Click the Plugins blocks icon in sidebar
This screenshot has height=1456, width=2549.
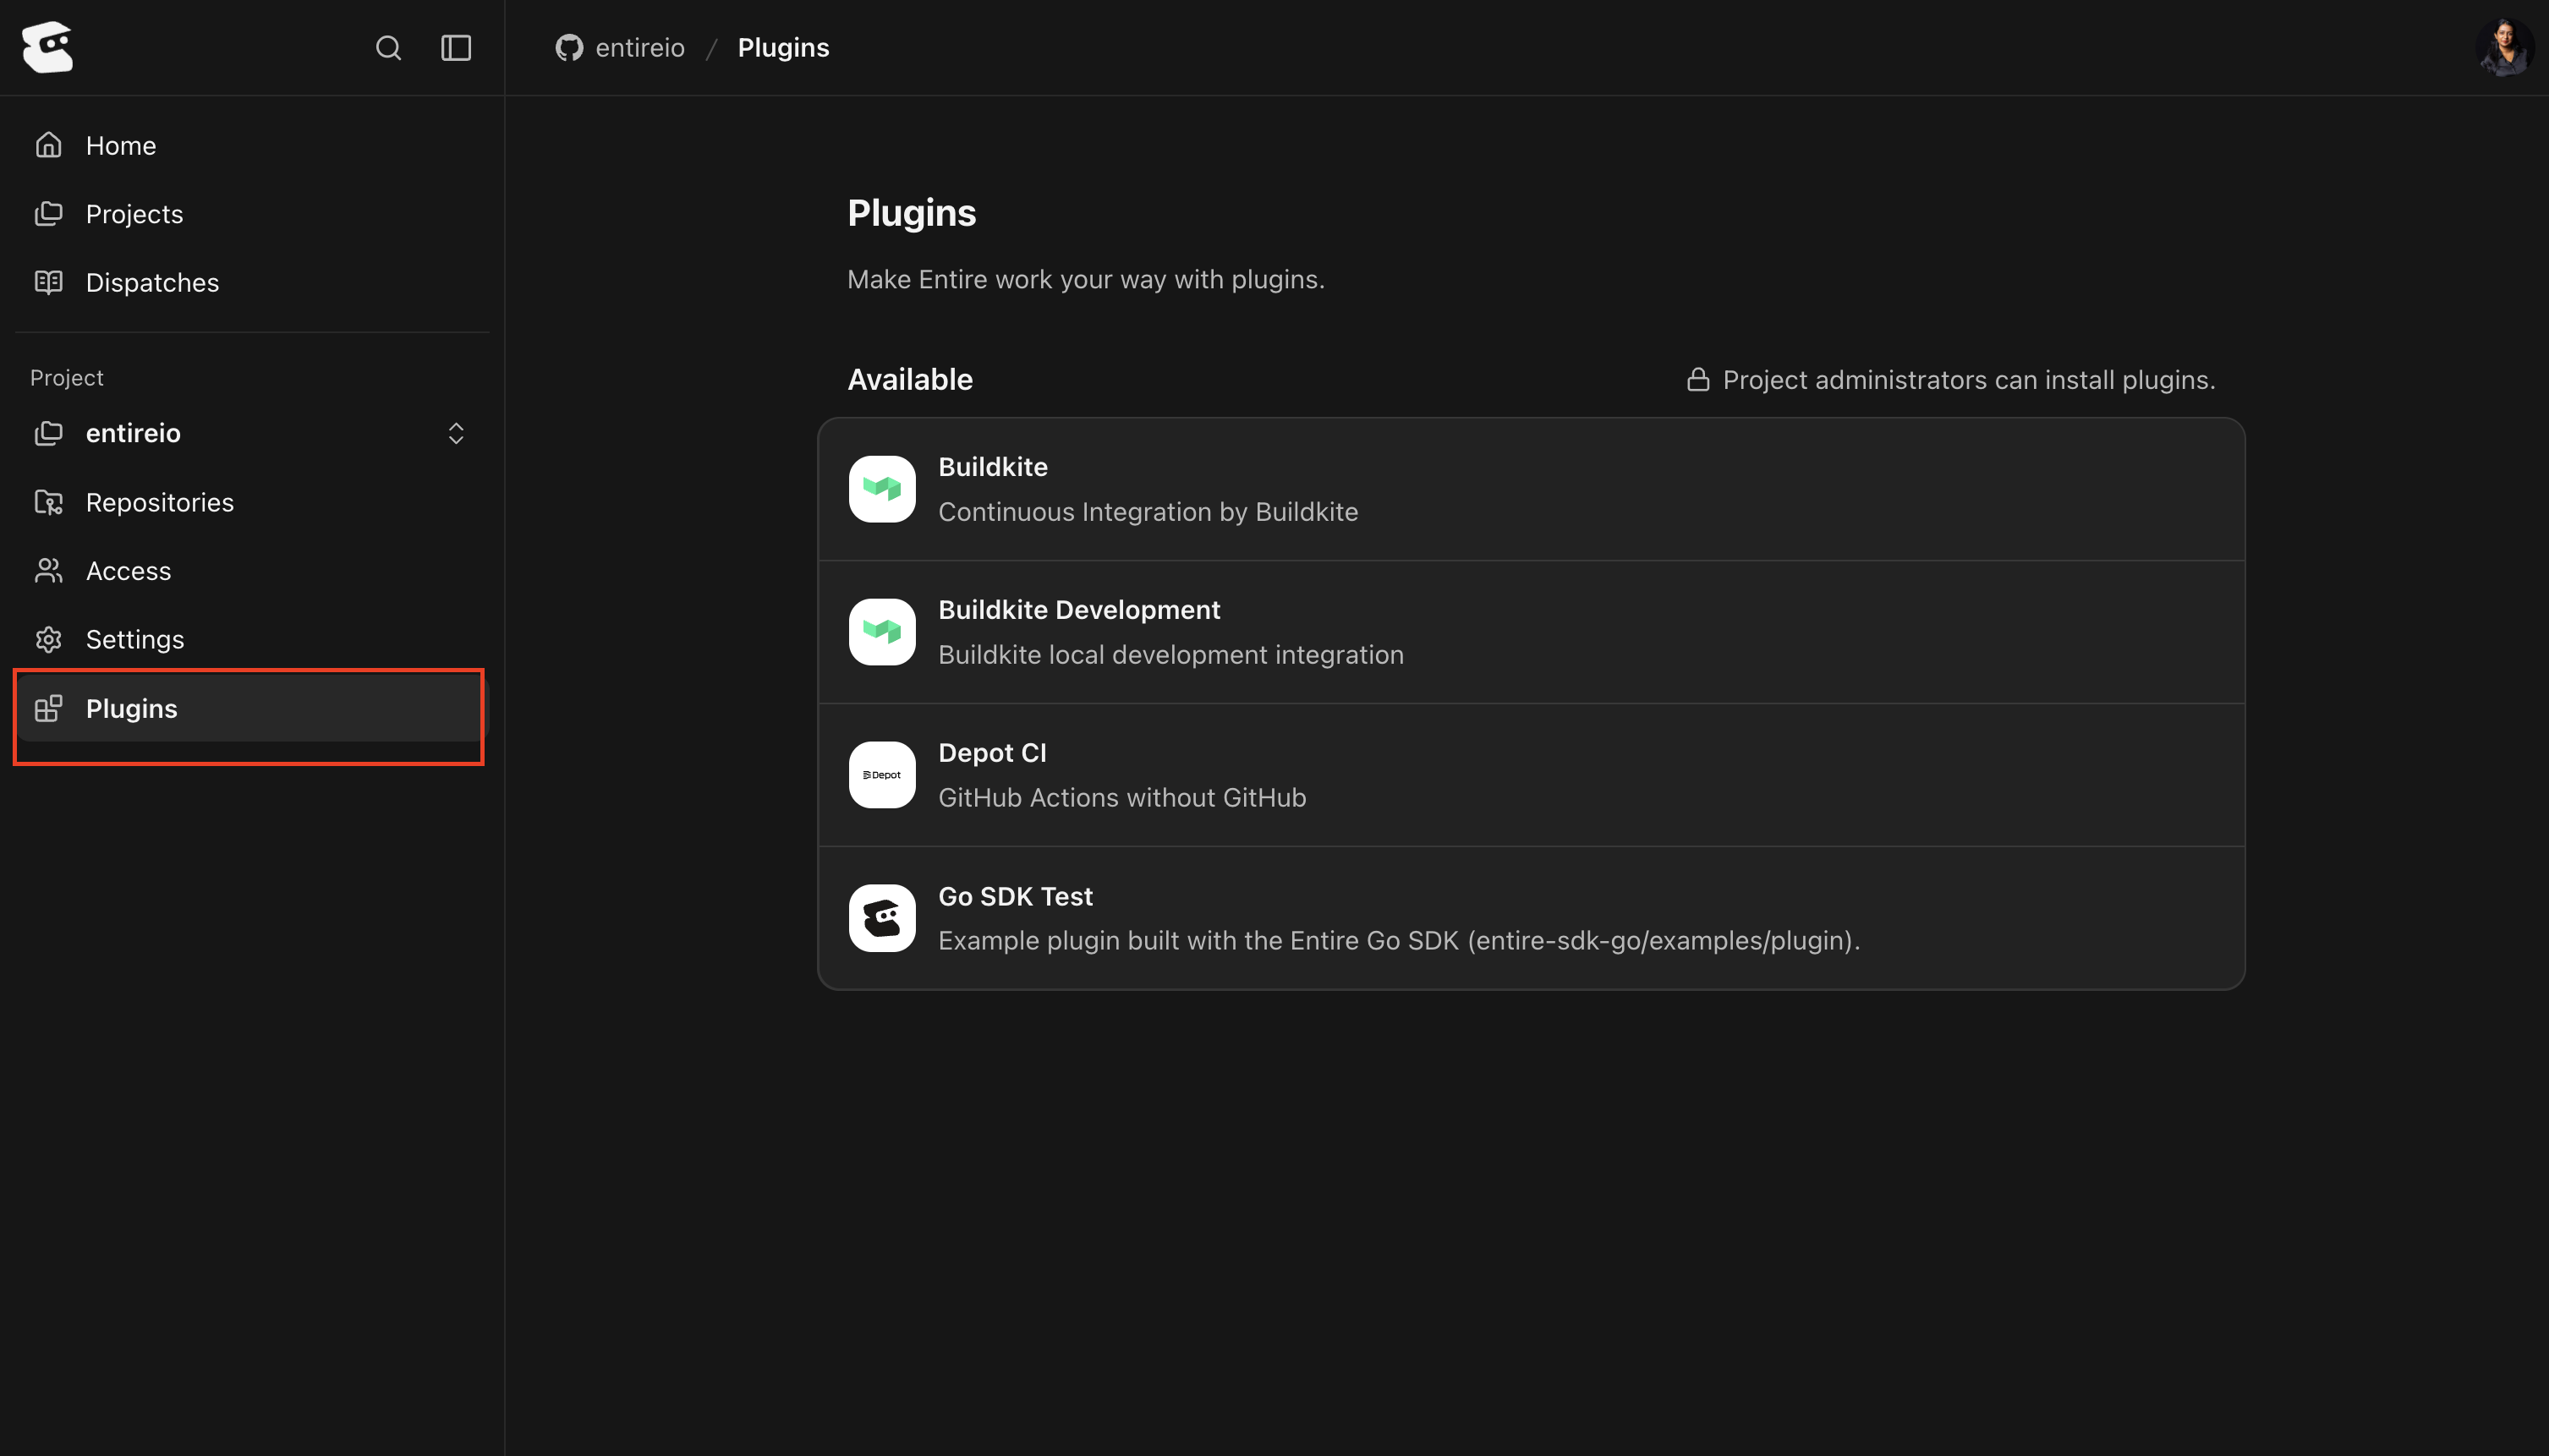[48, 708]
